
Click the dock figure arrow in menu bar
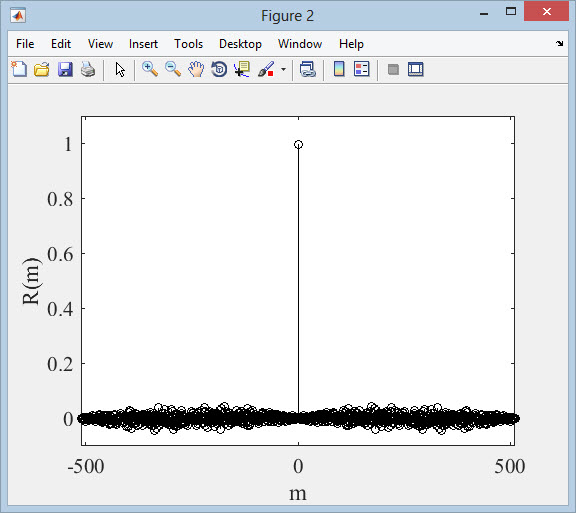559,44
